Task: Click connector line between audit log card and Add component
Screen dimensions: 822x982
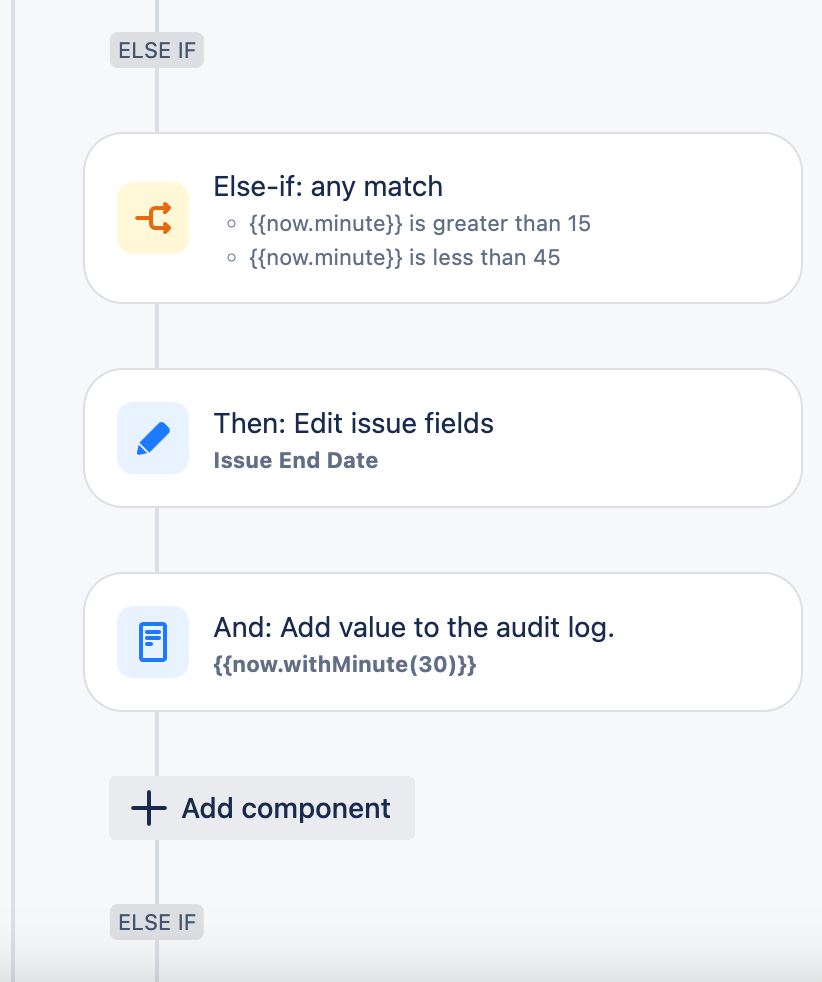Action: pos(157,744)
